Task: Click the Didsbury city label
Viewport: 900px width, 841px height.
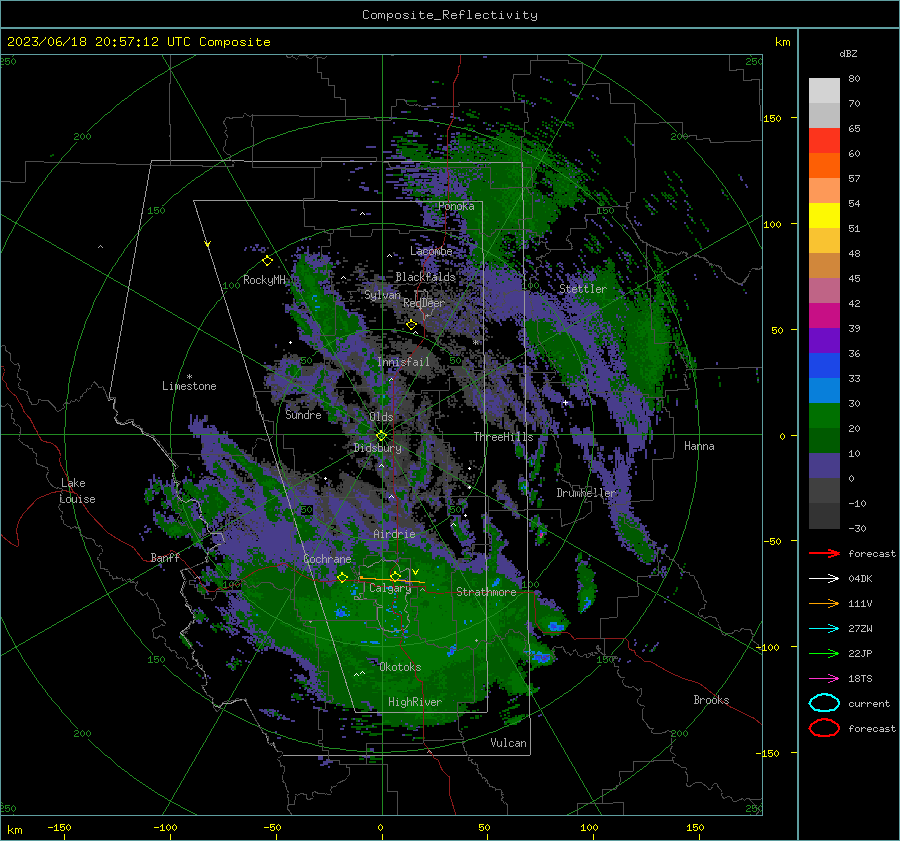Action: [378, 448]
